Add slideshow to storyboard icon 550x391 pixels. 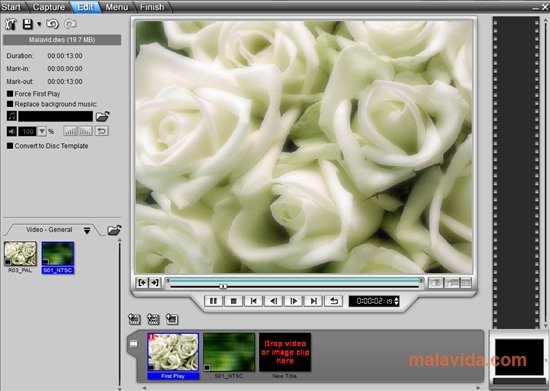153,319
